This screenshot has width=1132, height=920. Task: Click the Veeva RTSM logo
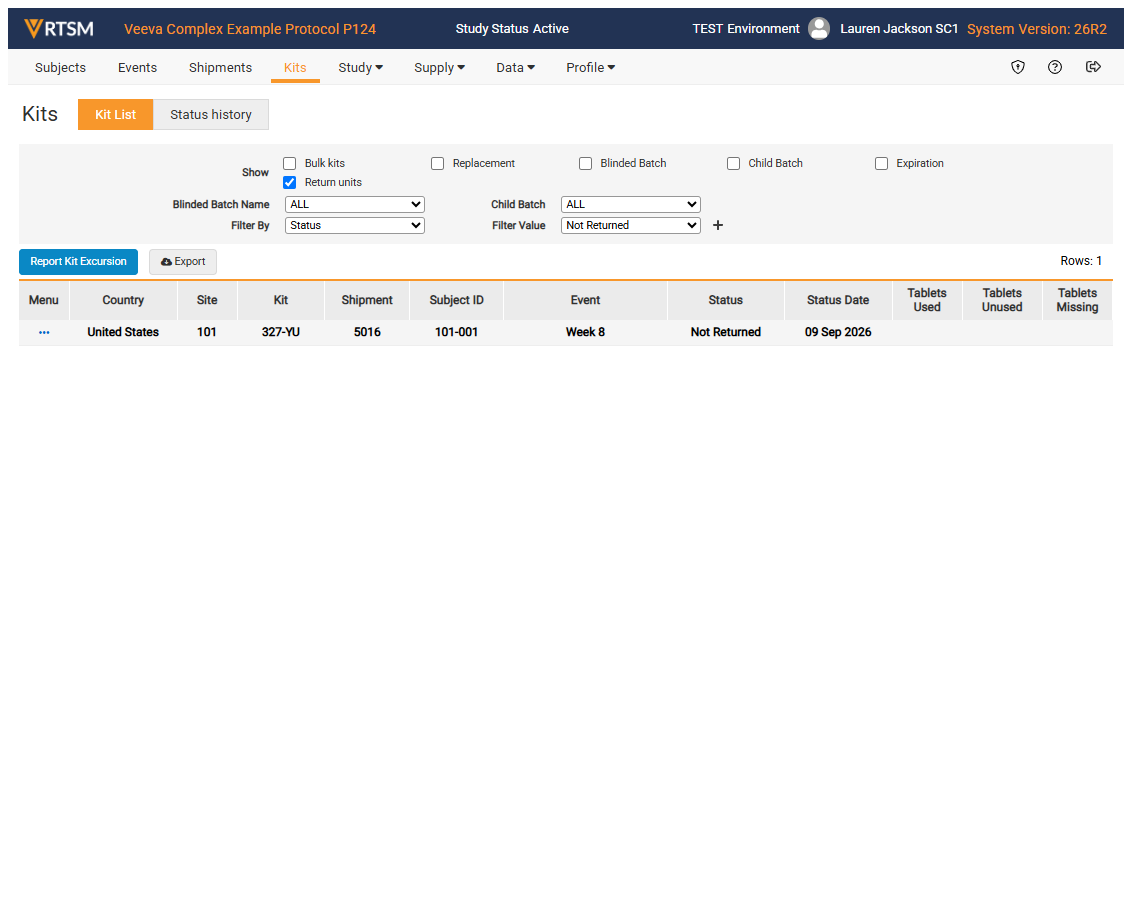(58, 29)
